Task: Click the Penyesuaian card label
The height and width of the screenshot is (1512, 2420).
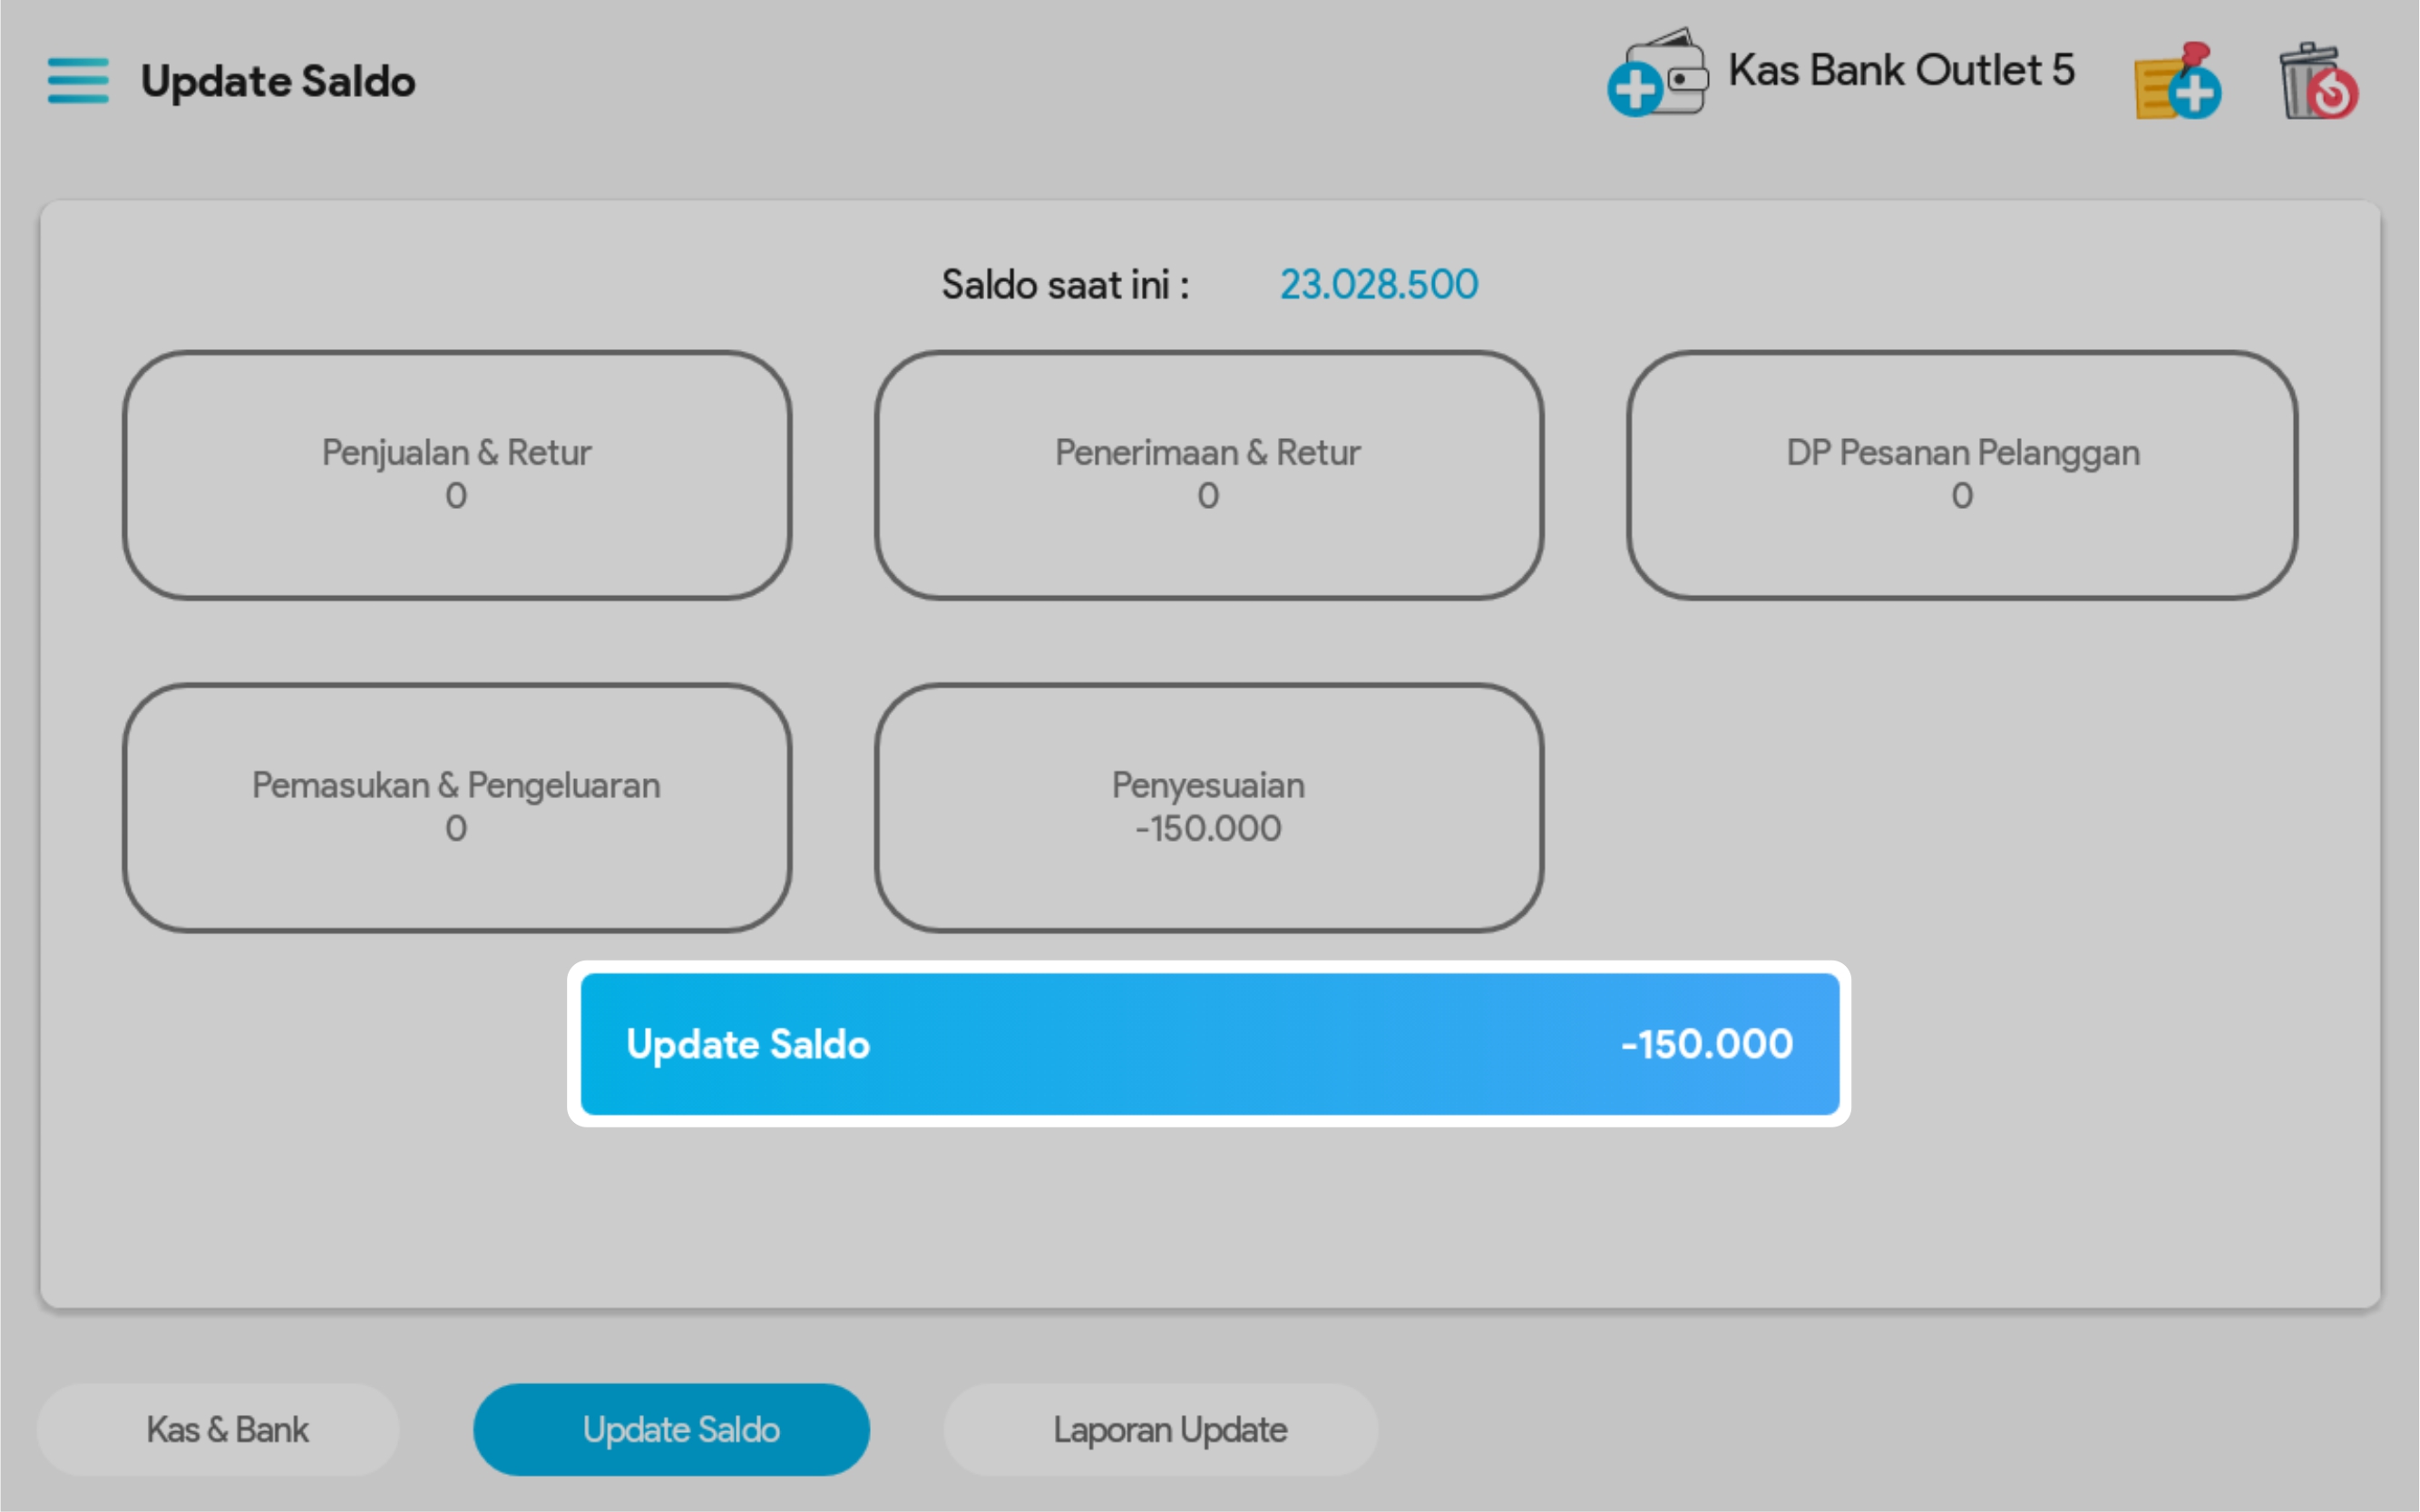Action: [x=1208, y=786]
